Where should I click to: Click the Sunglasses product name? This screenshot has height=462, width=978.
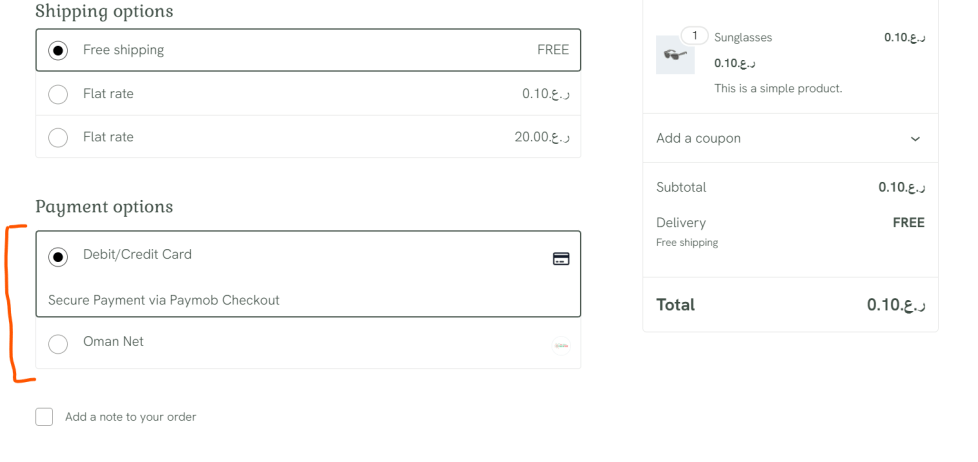(743, 38)
